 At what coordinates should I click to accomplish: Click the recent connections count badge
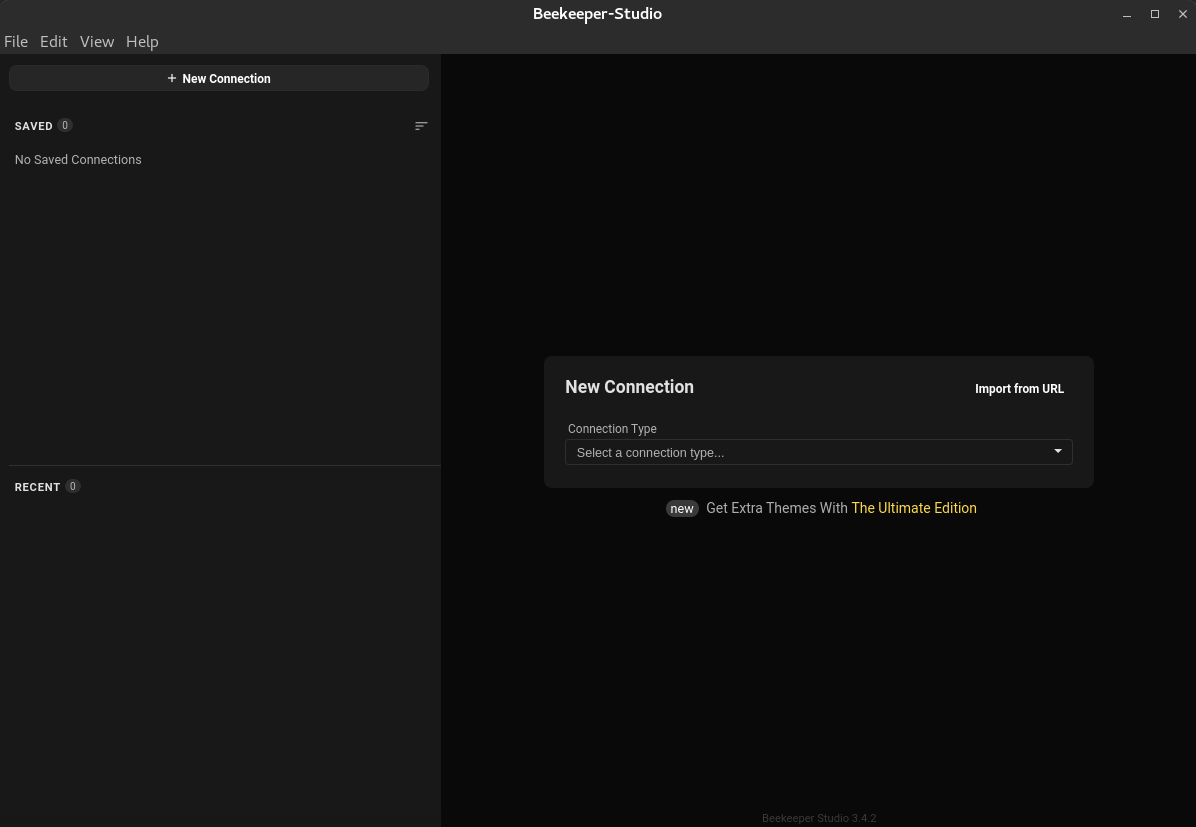[72, 486]
